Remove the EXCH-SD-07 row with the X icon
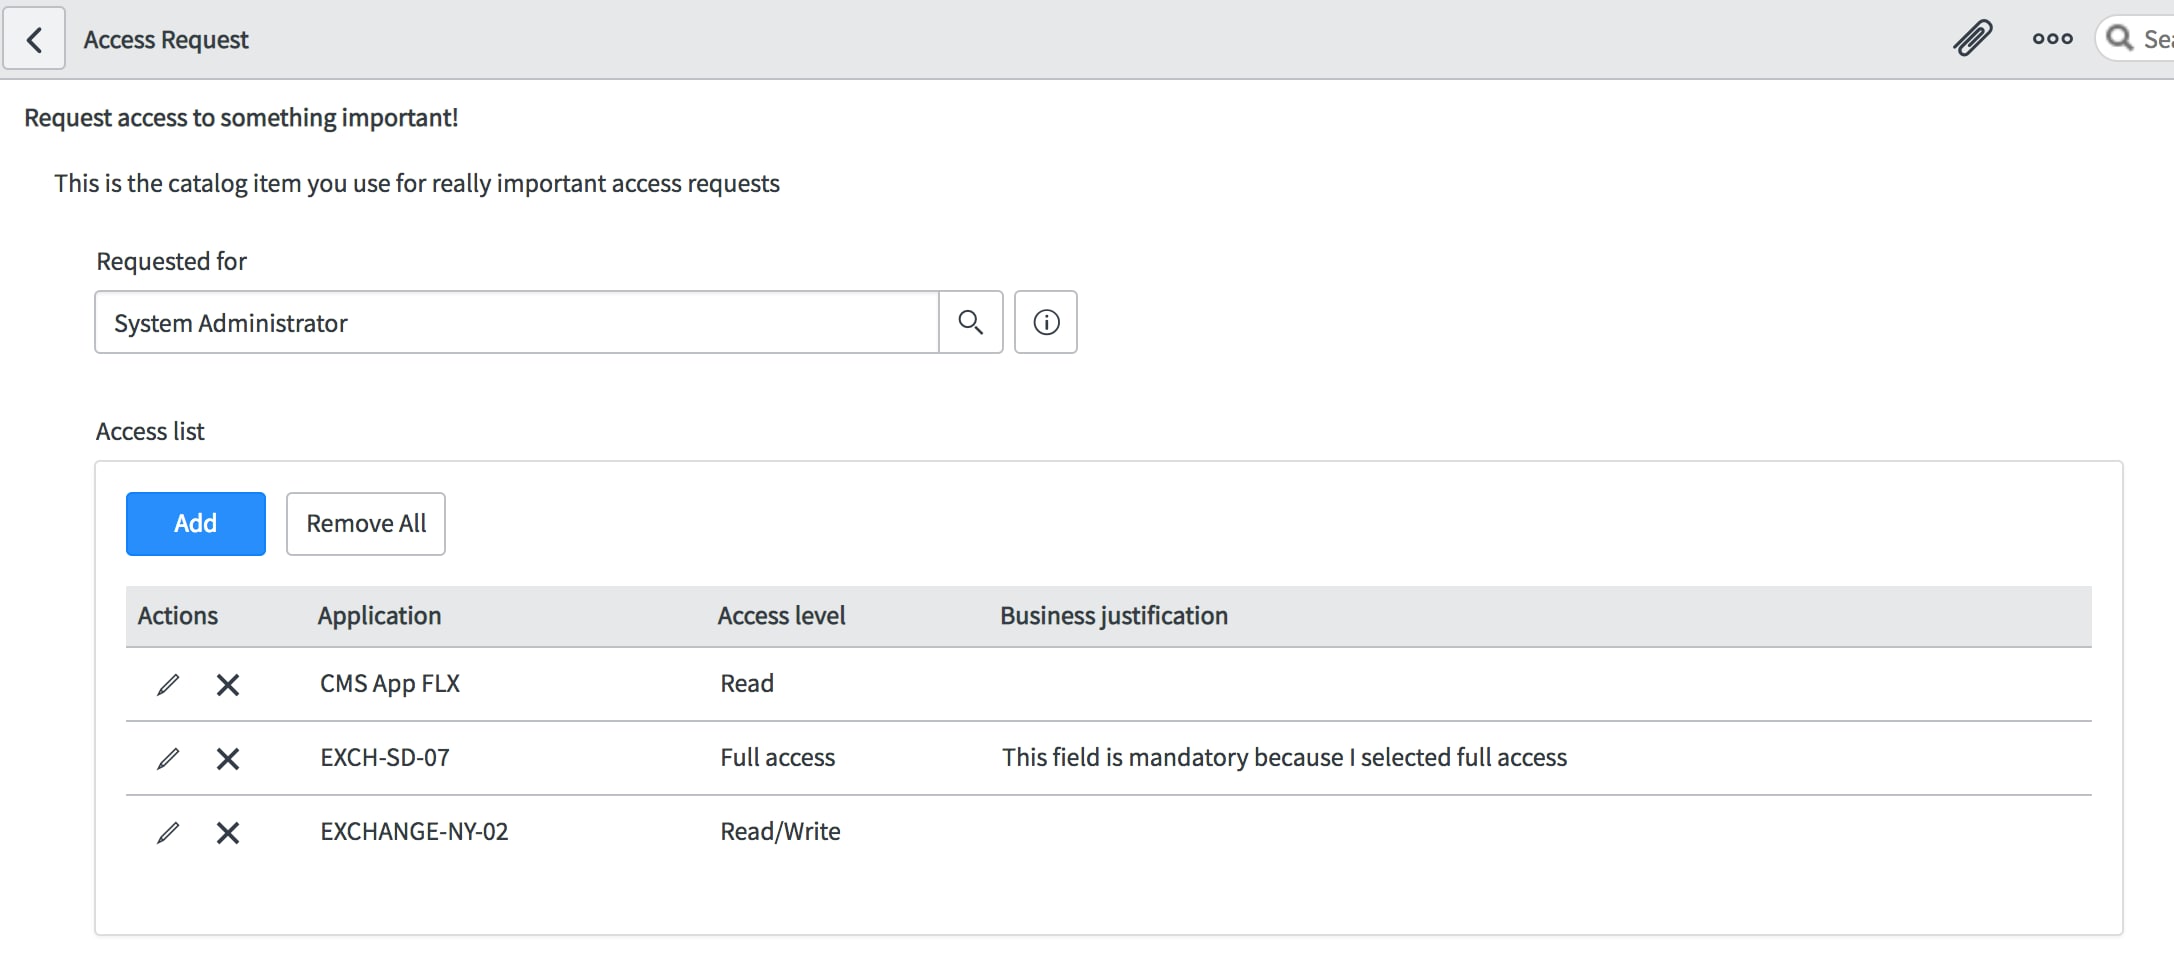Image resolution: width=2174 pixels, height=974 pixels. tap(228, 759)
